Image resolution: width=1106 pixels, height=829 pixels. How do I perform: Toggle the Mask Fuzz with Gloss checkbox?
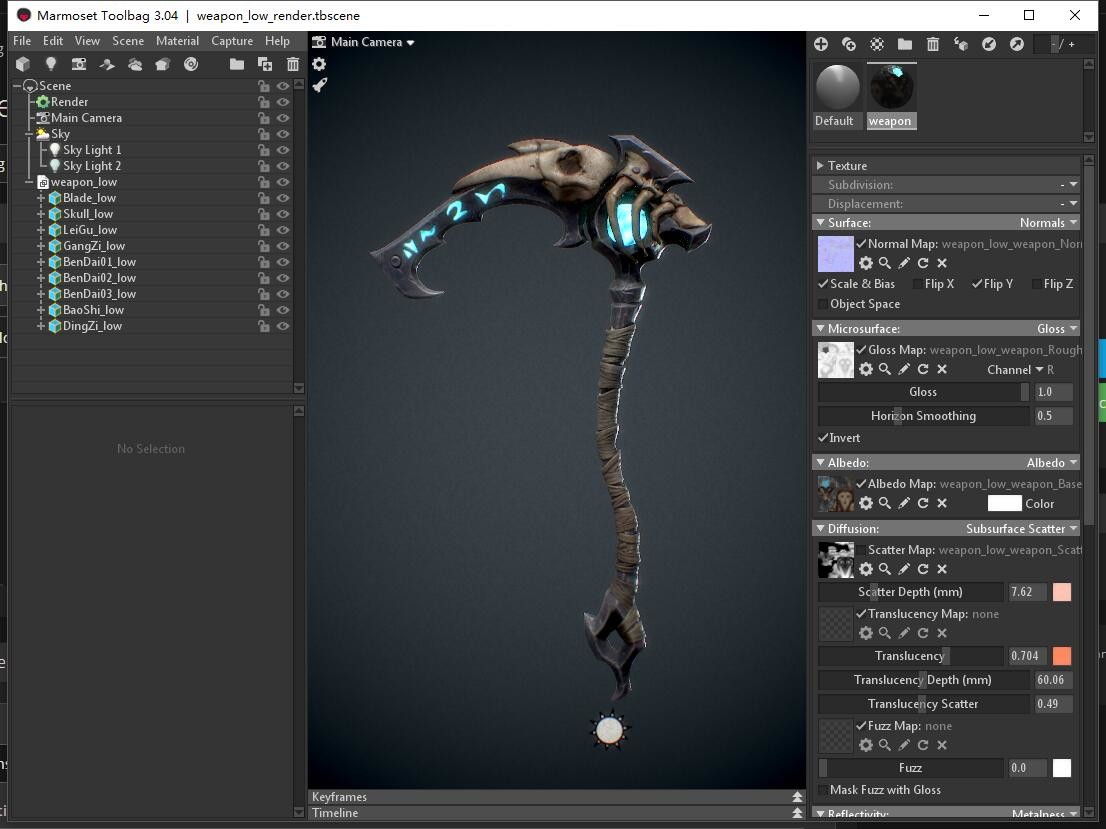[824, 789]
